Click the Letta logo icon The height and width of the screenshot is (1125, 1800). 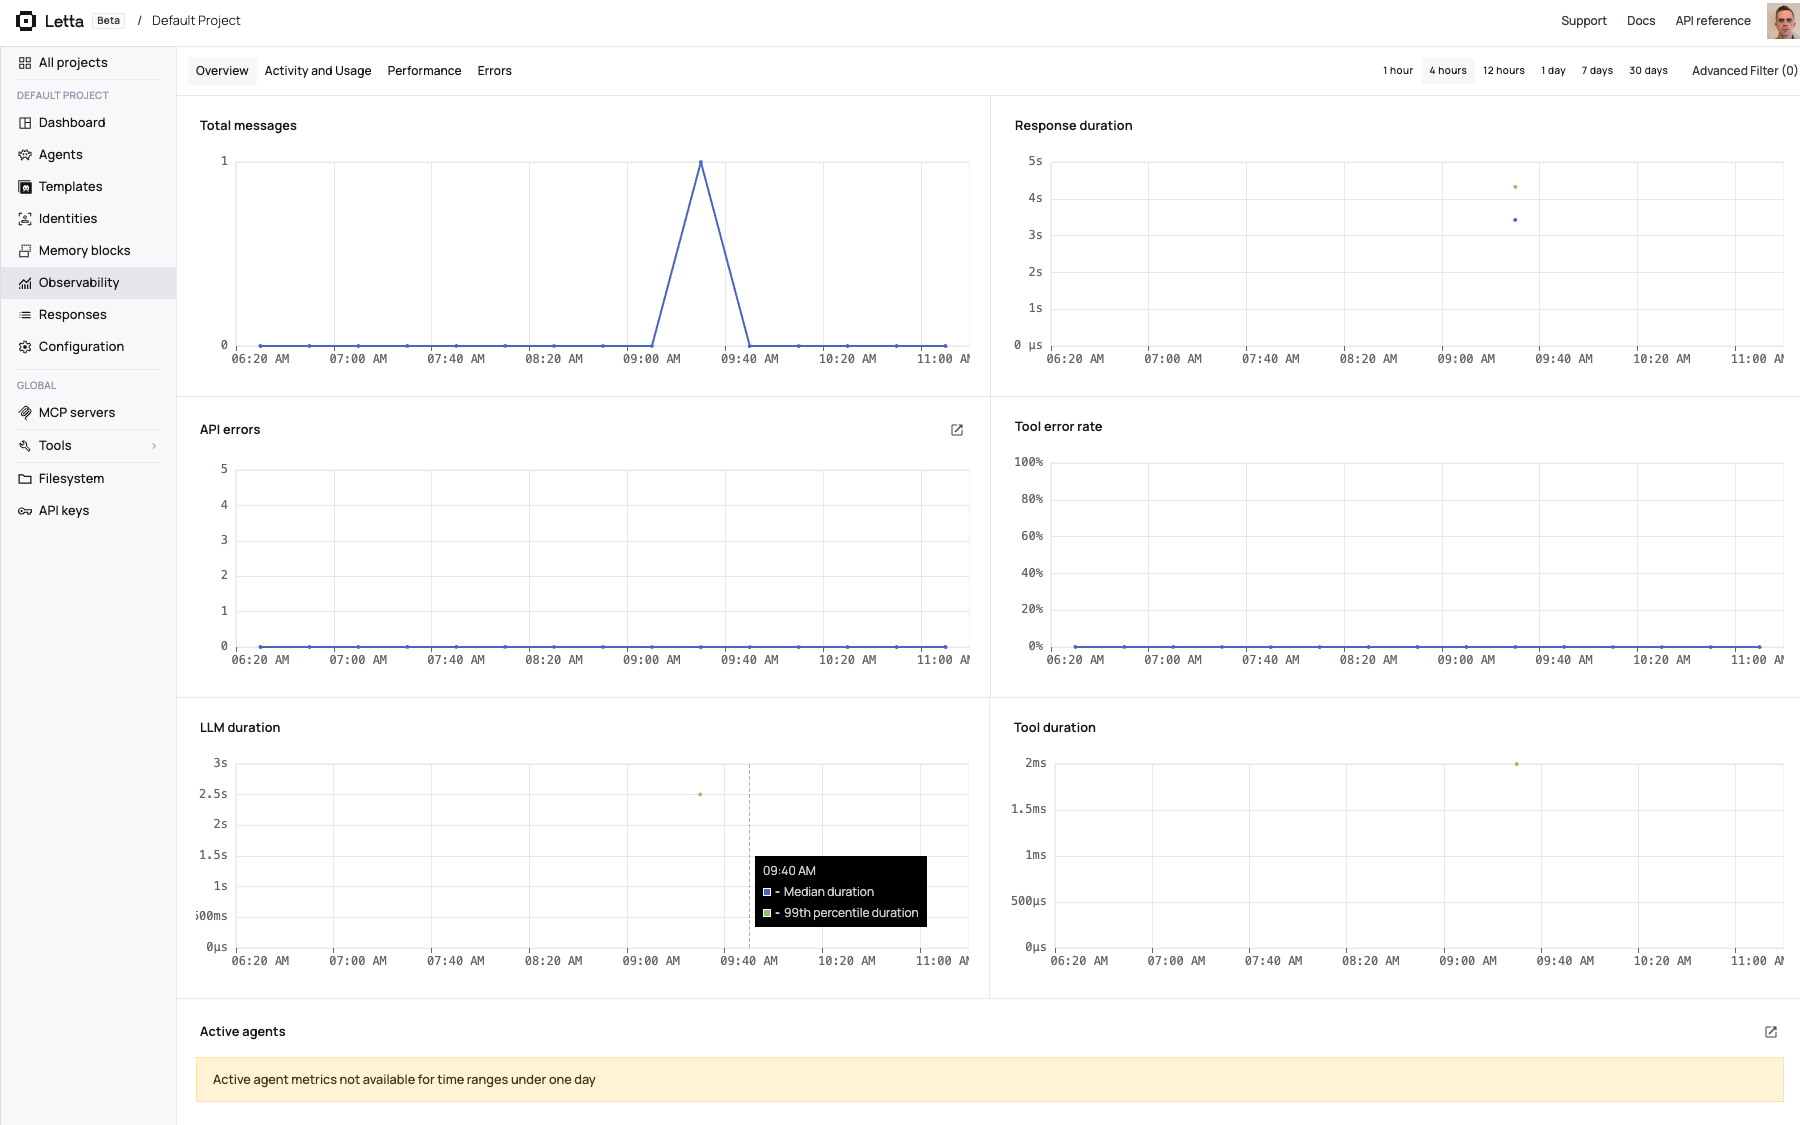point(26,21)
